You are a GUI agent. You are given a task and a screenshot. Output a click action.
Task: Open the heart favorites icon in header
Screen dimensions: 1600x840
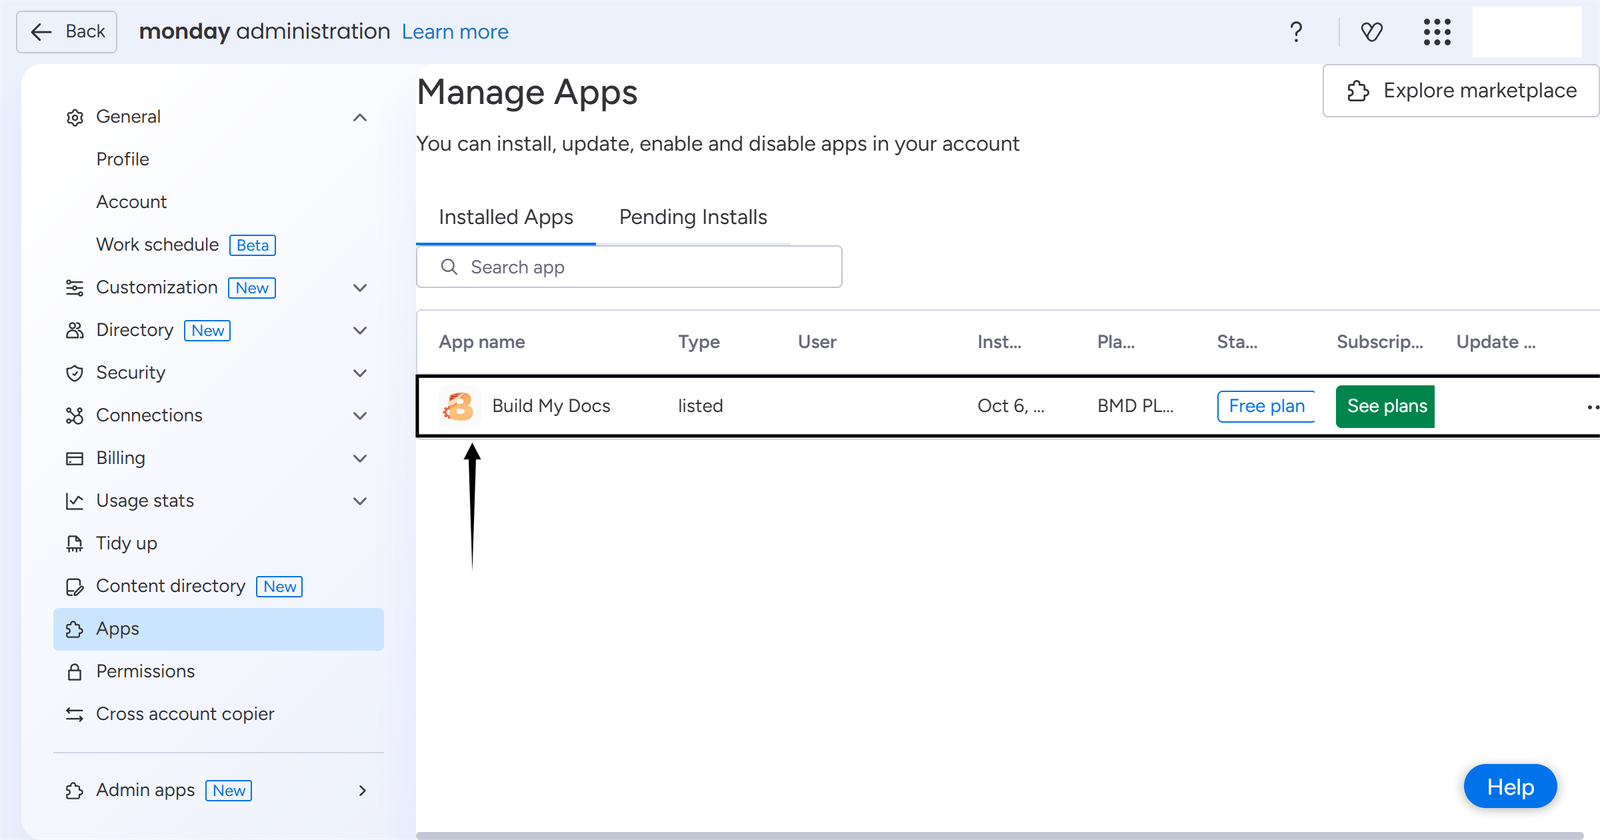[1372, 32]
